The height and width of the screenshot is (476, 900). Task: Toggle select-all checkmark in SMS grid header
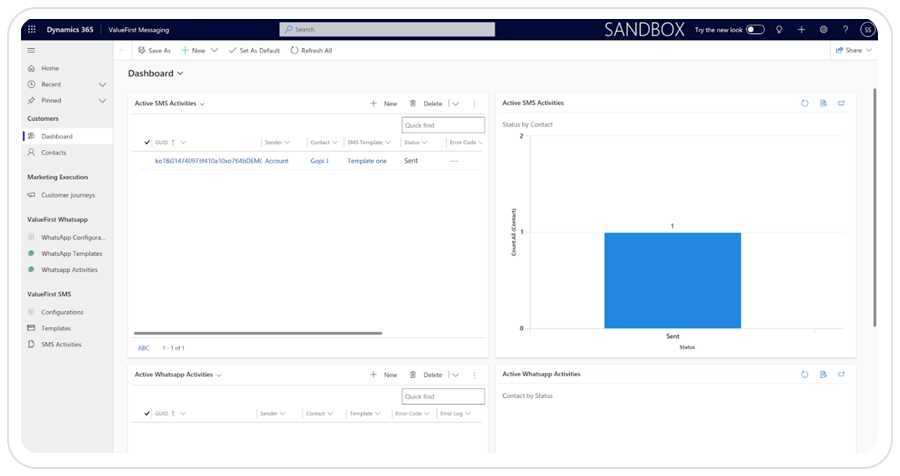point(147,142)
